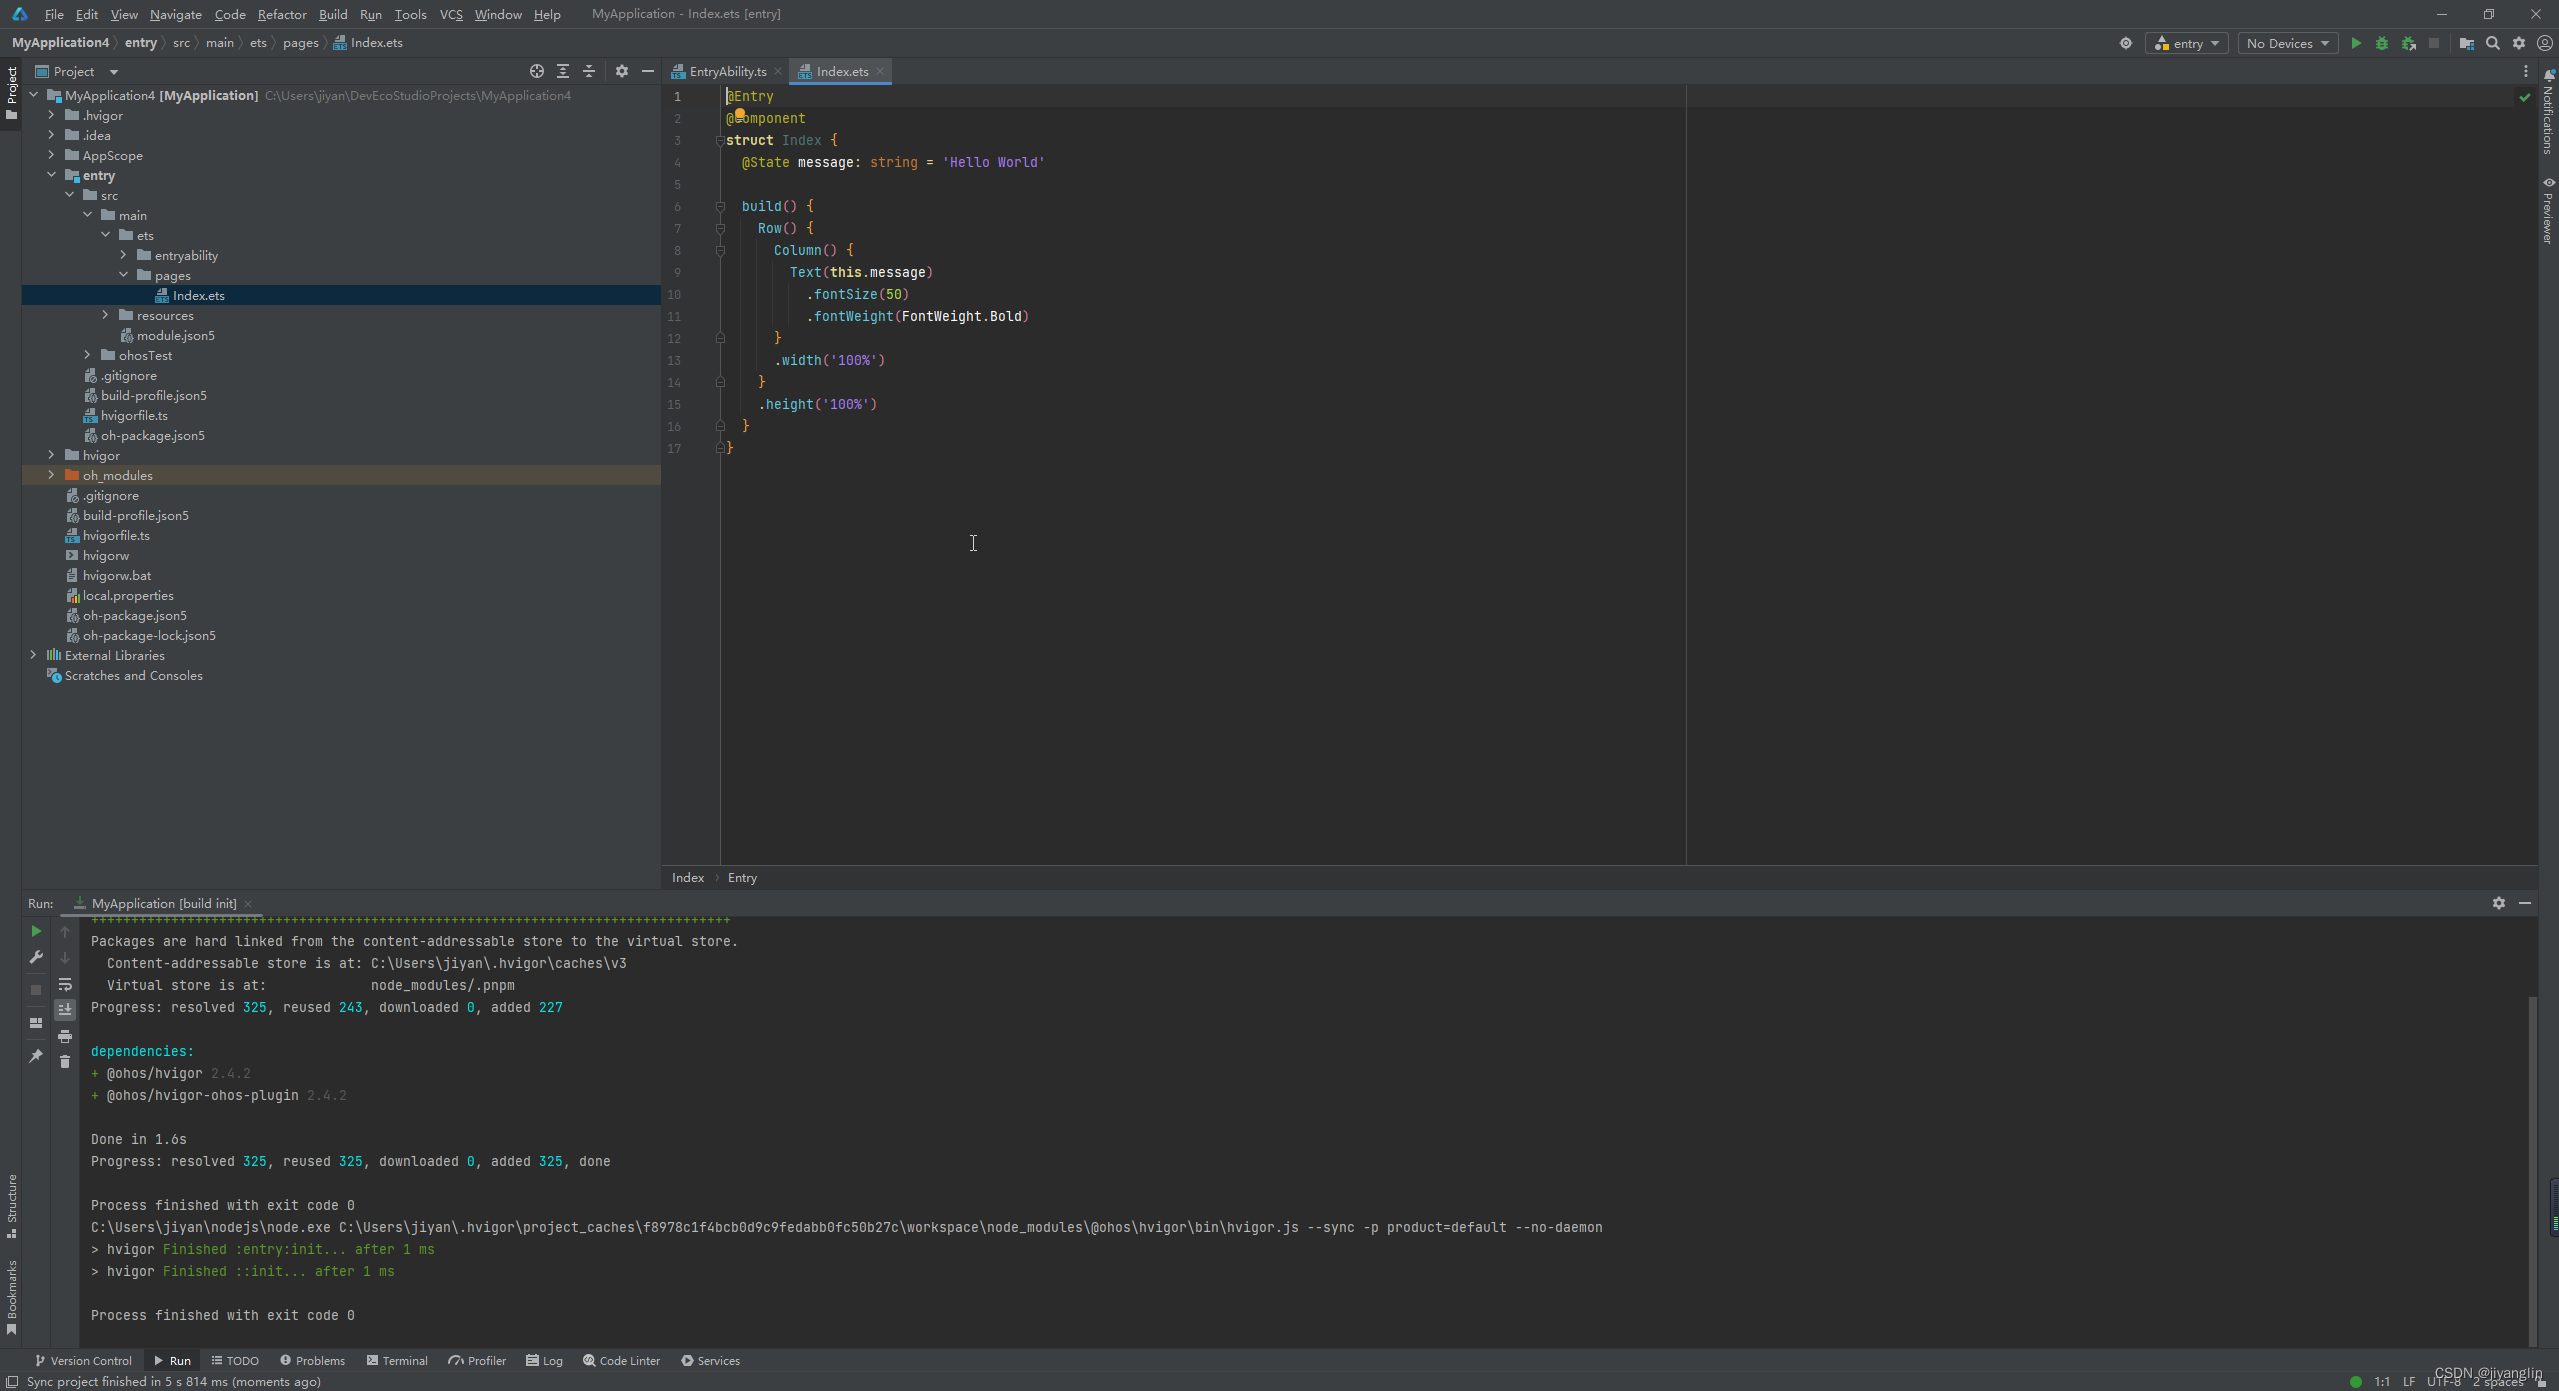Open Project Structure folder icon
The height and width of the screenshot is (1391, 2559).
click(2467, 43)
